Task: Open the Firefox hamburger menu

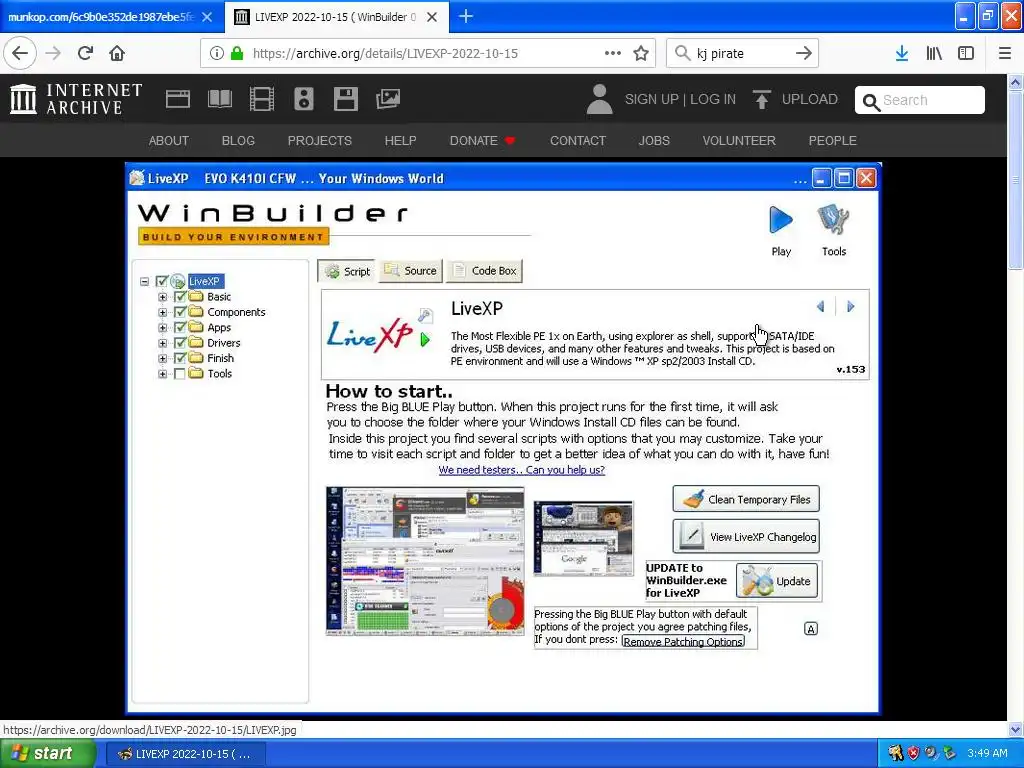Action: coord(1005,53)
